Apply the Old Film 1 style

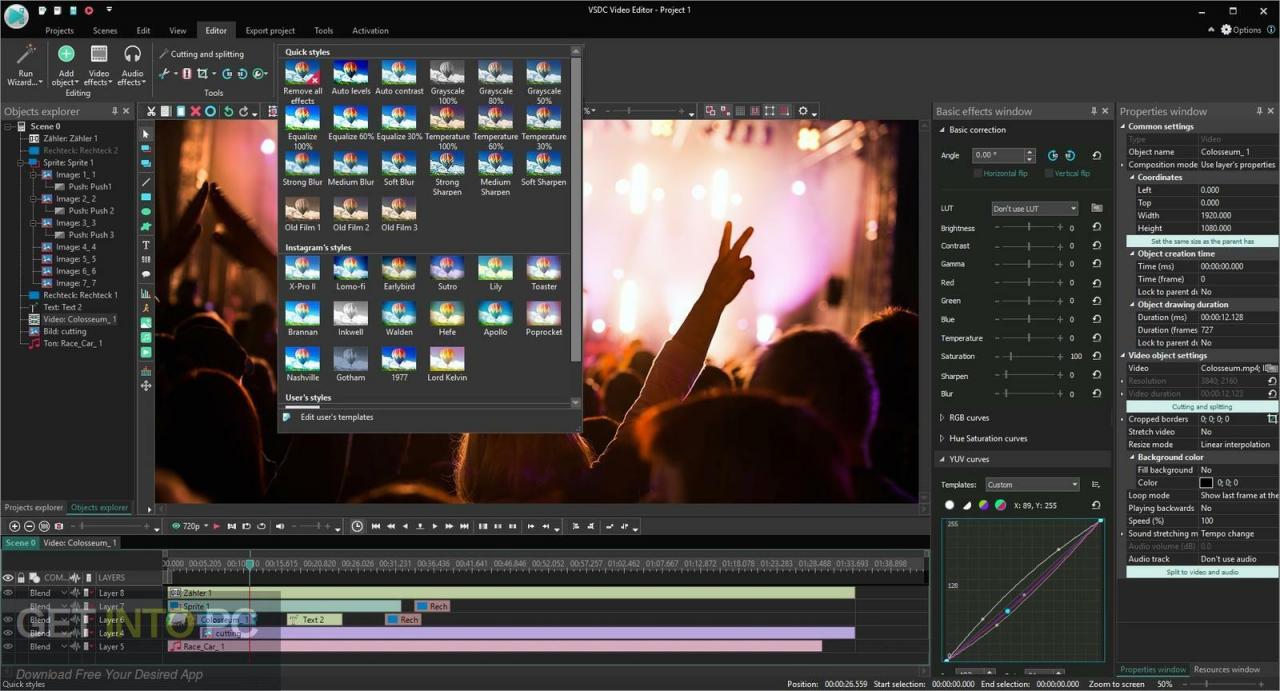[x=302, y=214]
